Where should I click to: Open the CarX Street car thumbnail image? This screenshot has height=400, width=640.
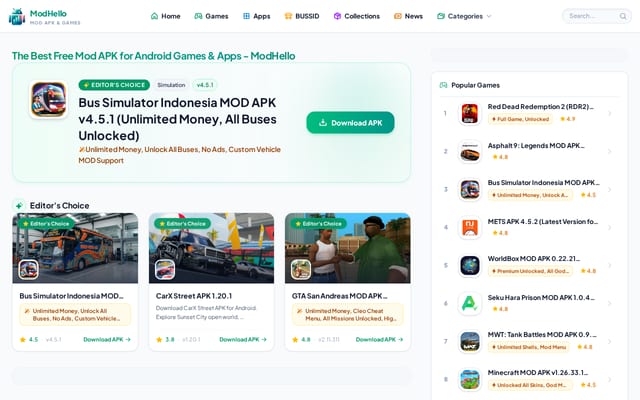pyautogui.click(x=211, y=248)
